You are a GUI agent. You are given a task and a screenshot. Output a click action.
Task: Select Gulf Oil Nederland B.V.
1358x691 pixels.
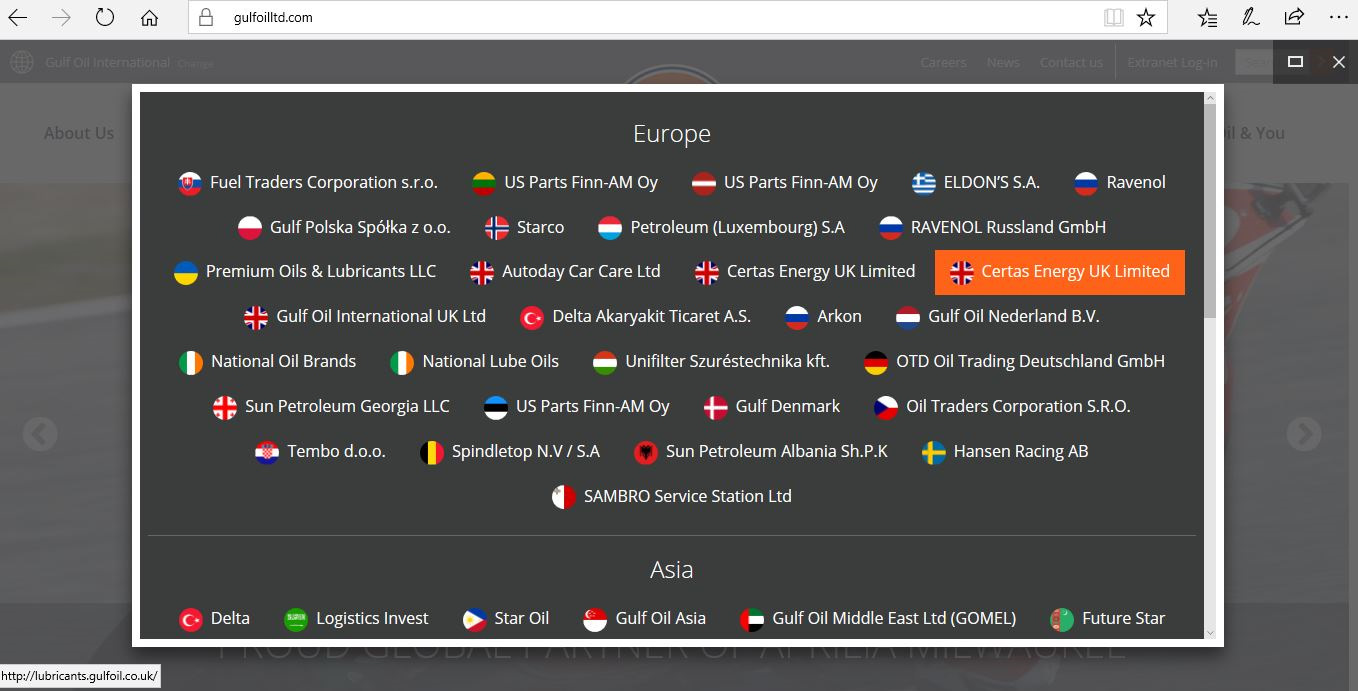[x=998, y=317]
